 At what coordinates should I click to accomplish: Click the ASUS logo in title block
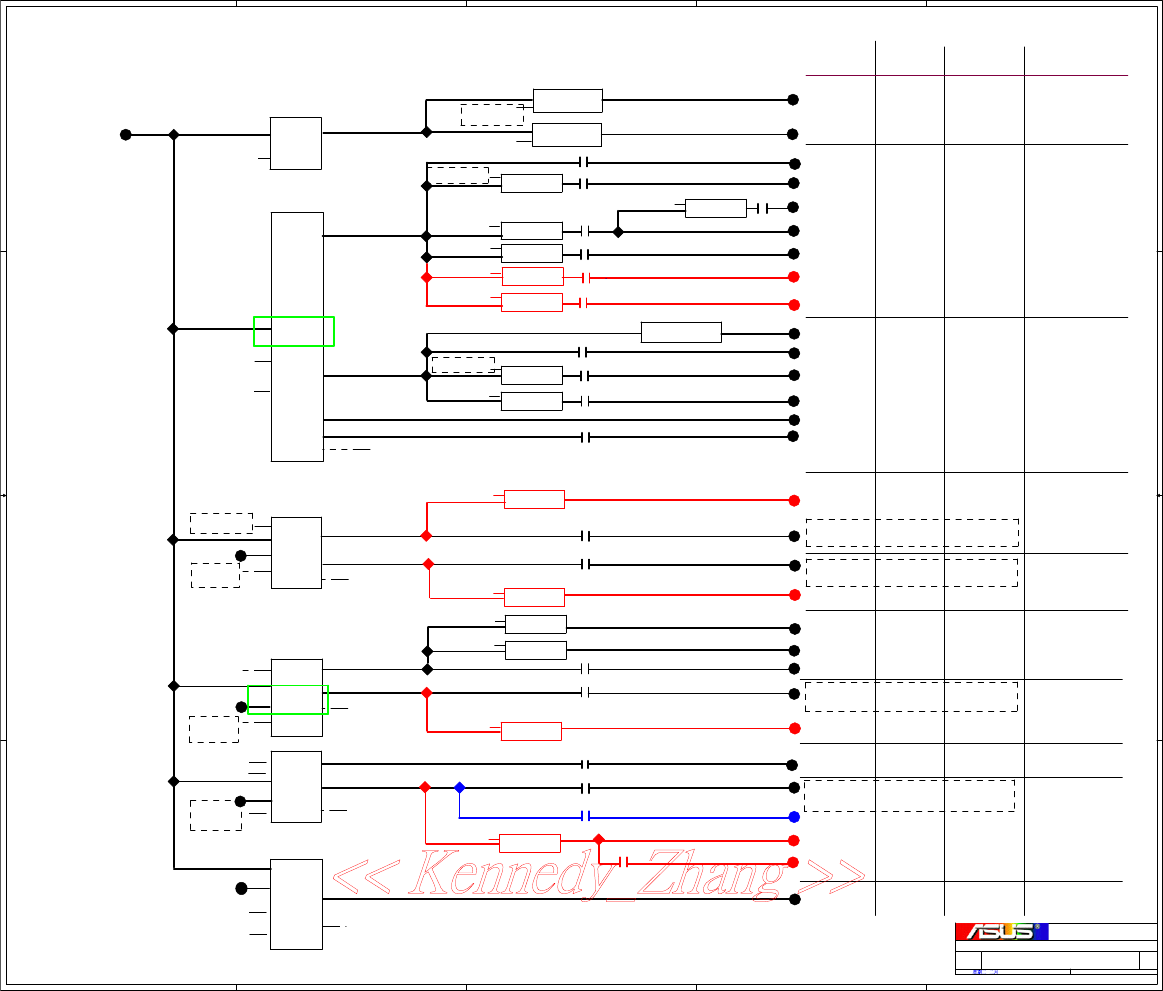point(1001,932)
